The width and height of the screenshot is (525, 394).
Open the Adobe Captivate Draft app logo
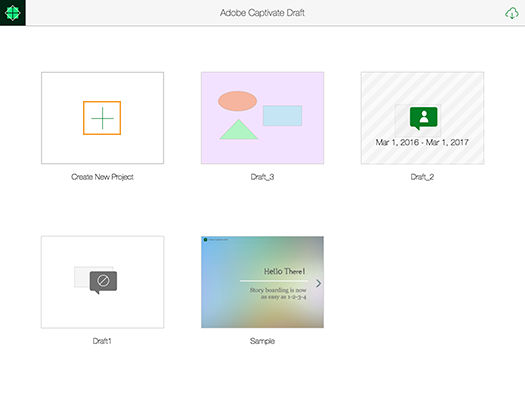[x=13, y=13]
